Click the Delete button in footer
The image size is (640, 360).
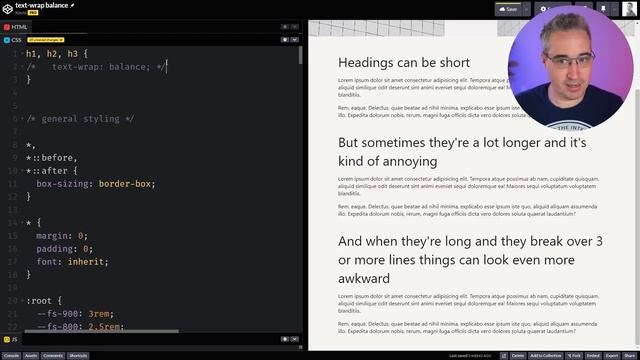coord(518,356)
